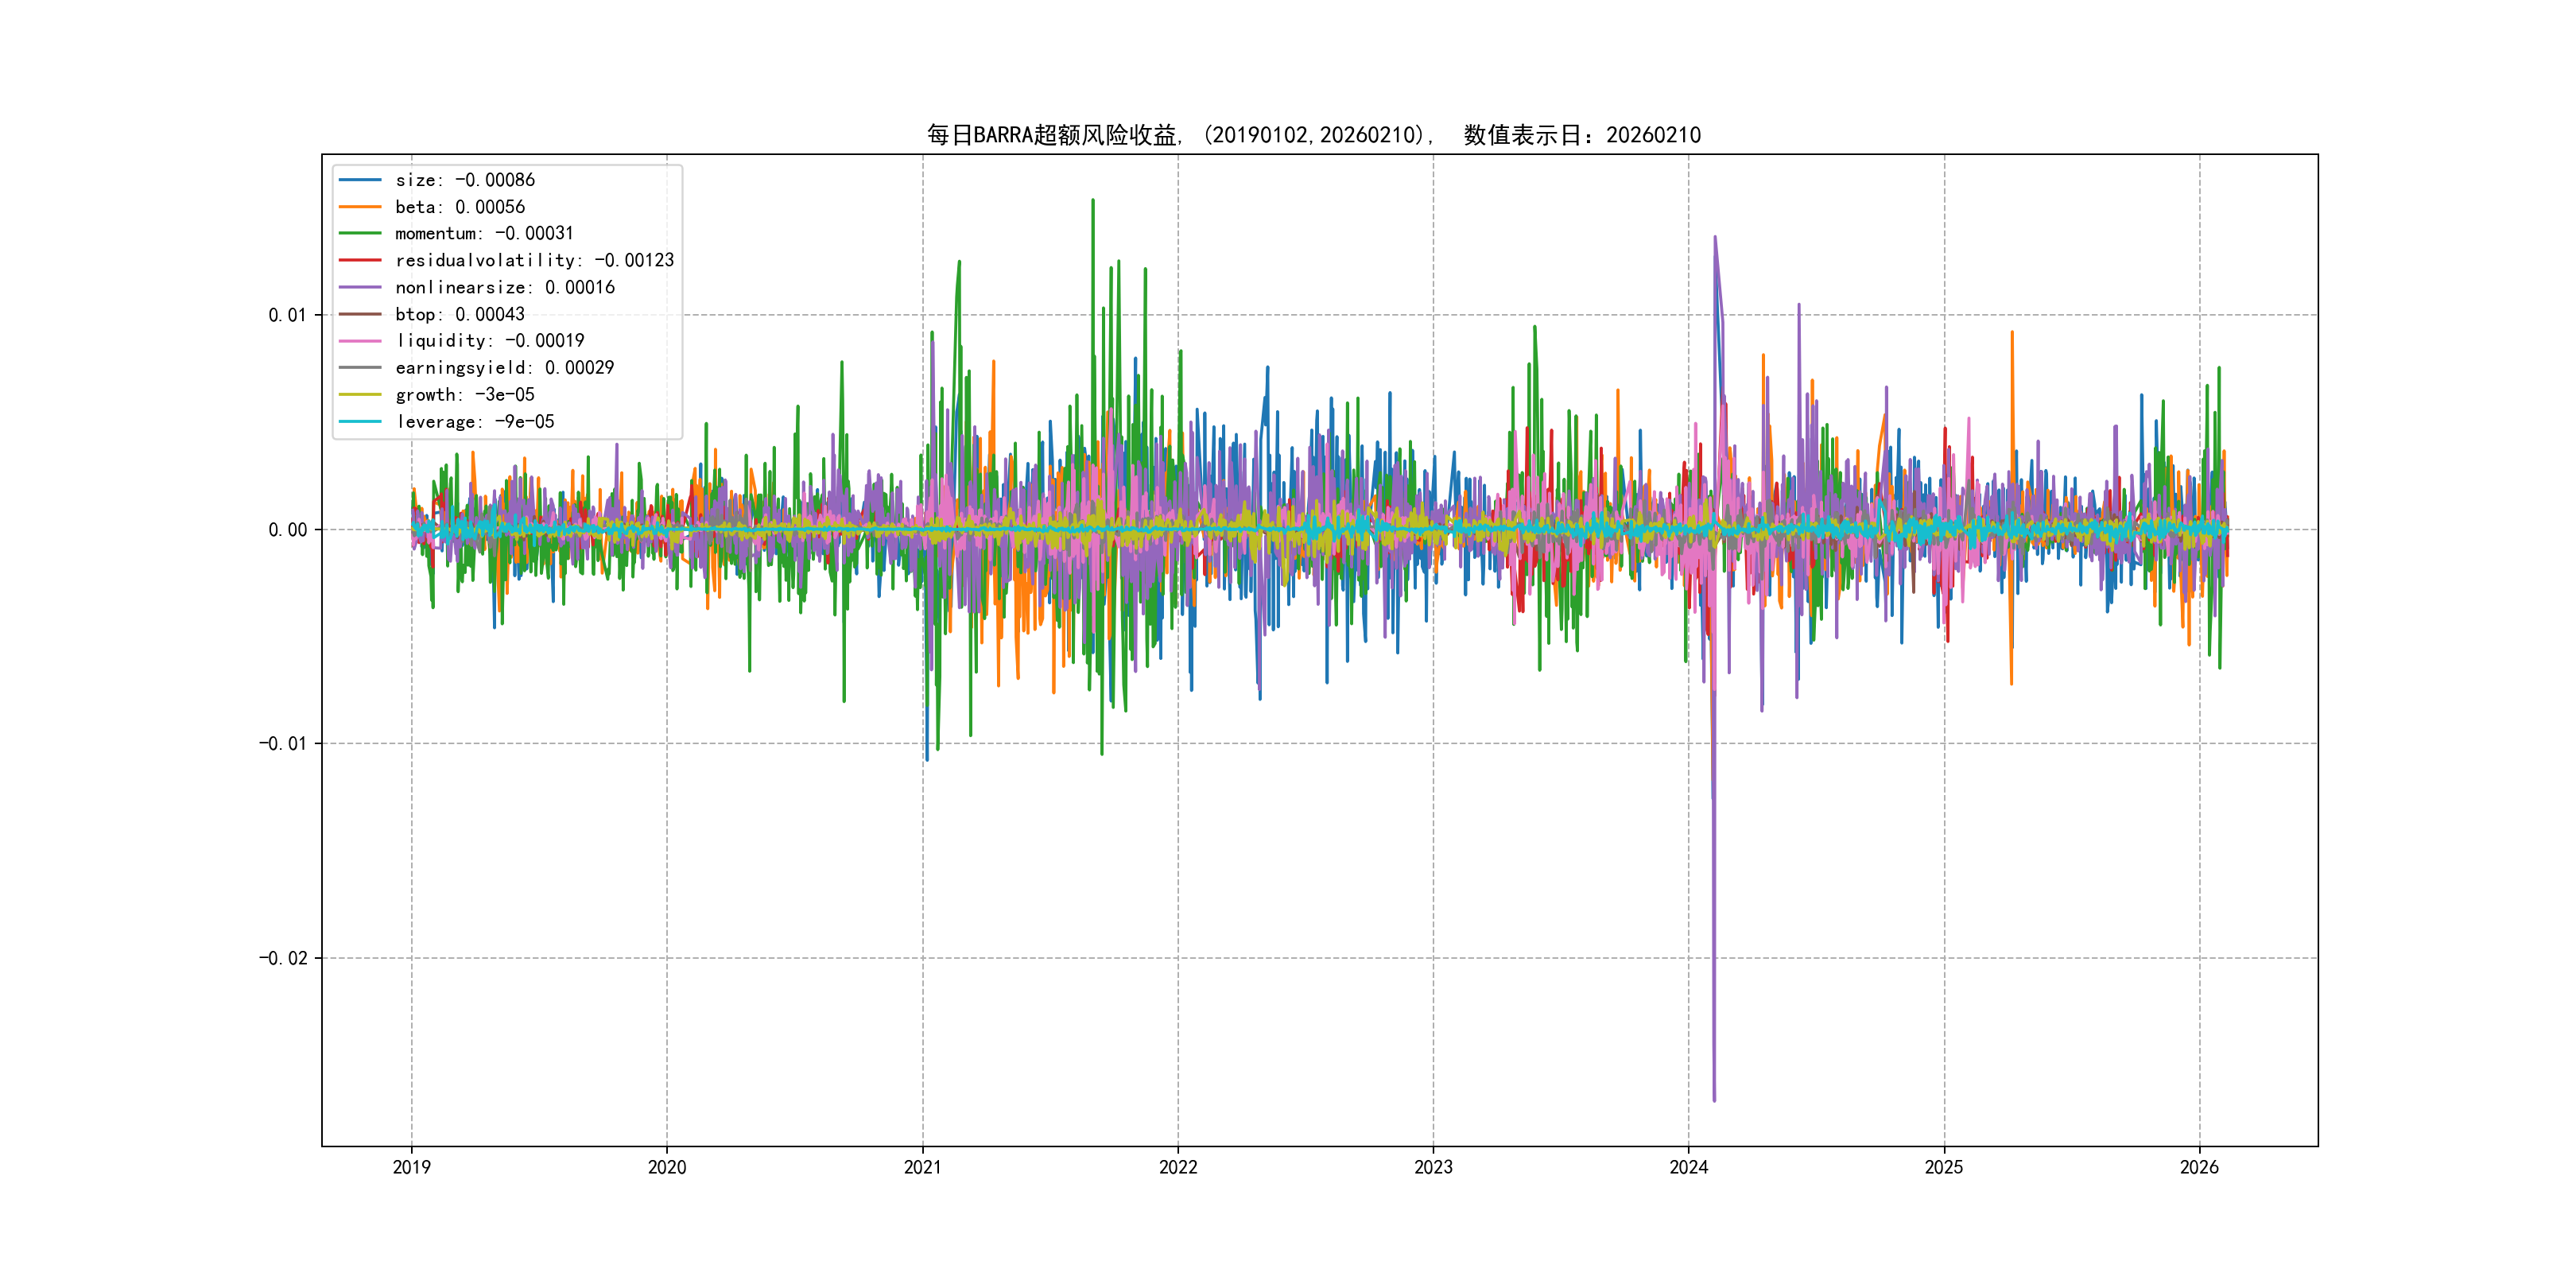2576x1288 pixels.
Task: Click bottom of purple spike in early 2024
Action: point(1714,1099)
